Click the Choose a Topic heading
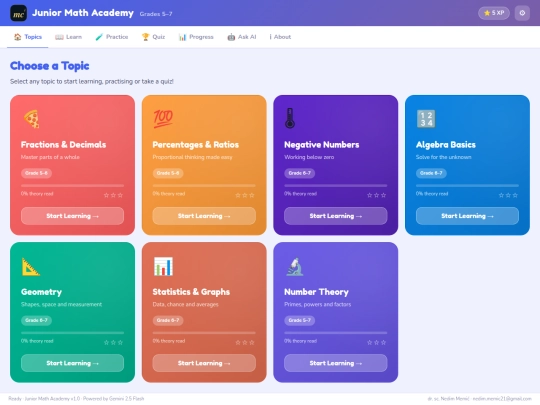Viewport: 540px width, 405px height. (50, 66)
